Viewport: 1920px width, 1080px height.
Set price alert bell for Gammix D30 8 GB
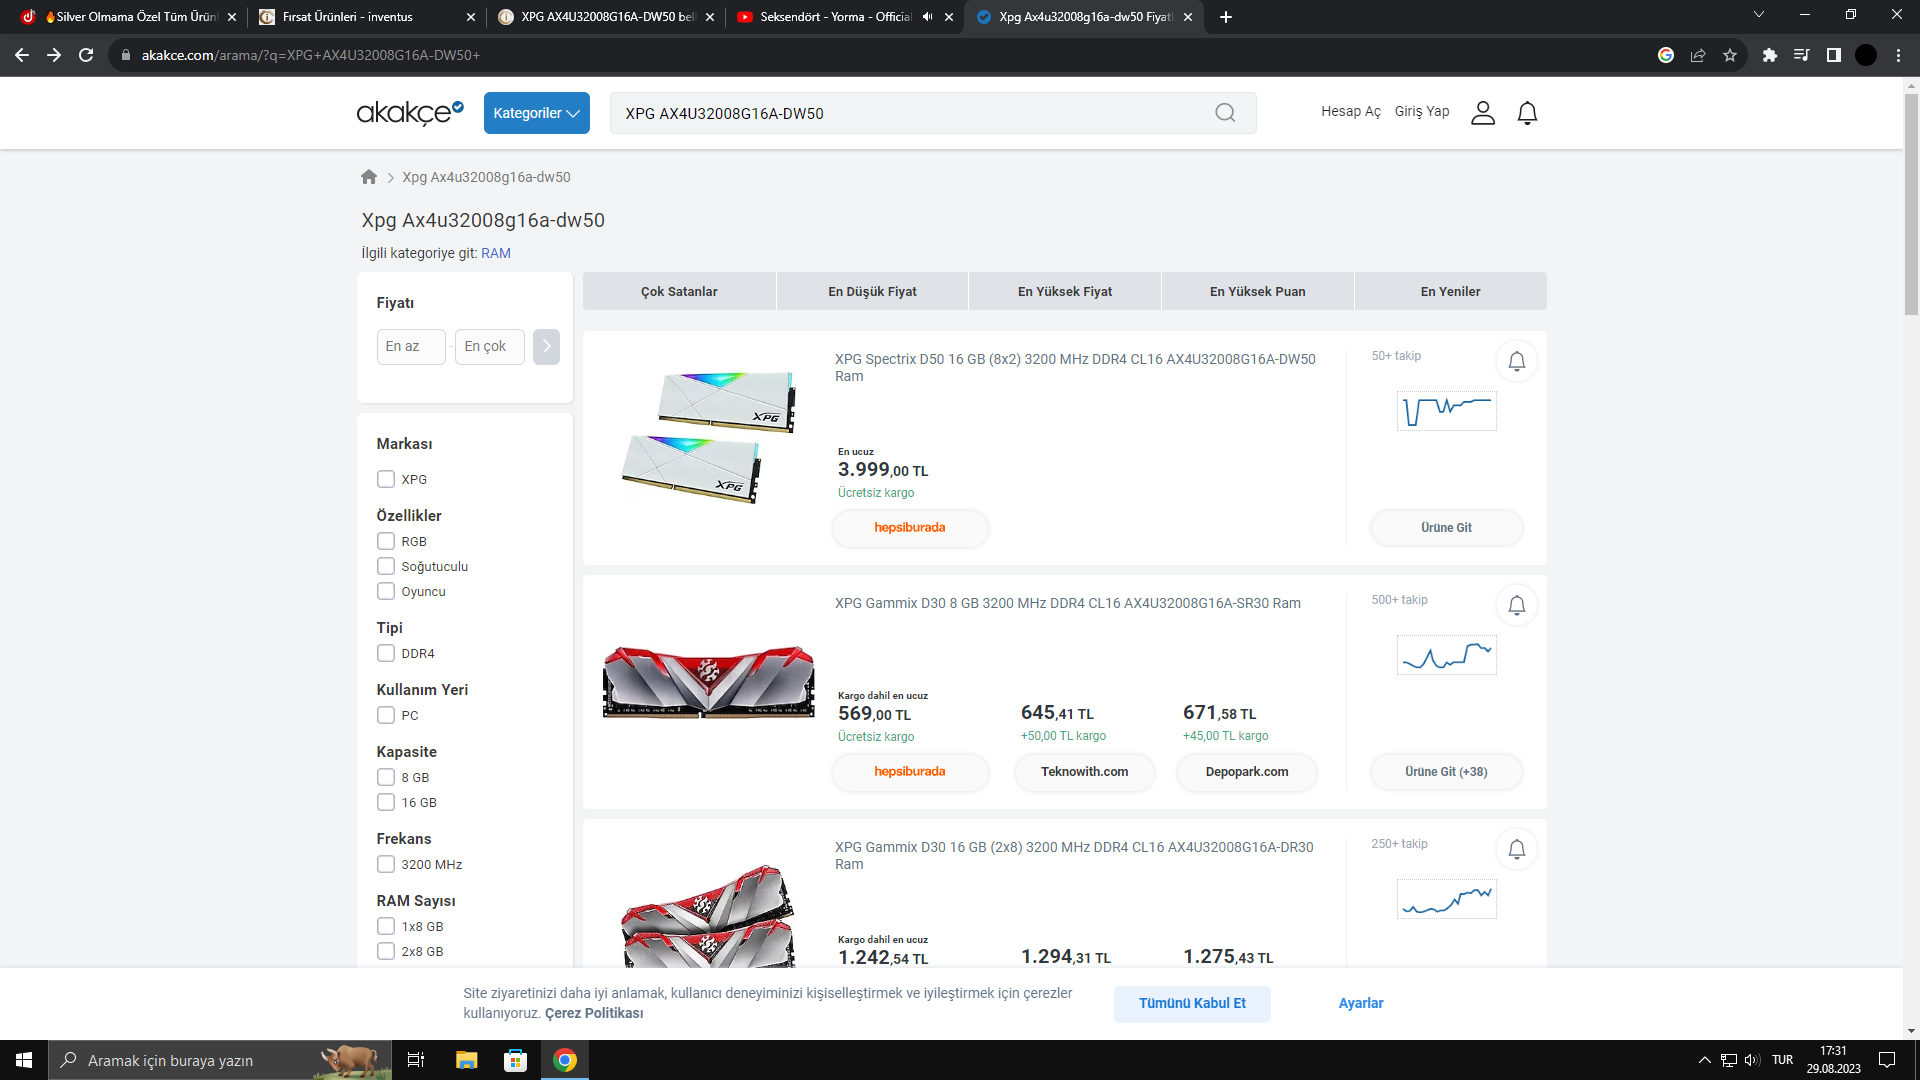[x=1516, y=605]
